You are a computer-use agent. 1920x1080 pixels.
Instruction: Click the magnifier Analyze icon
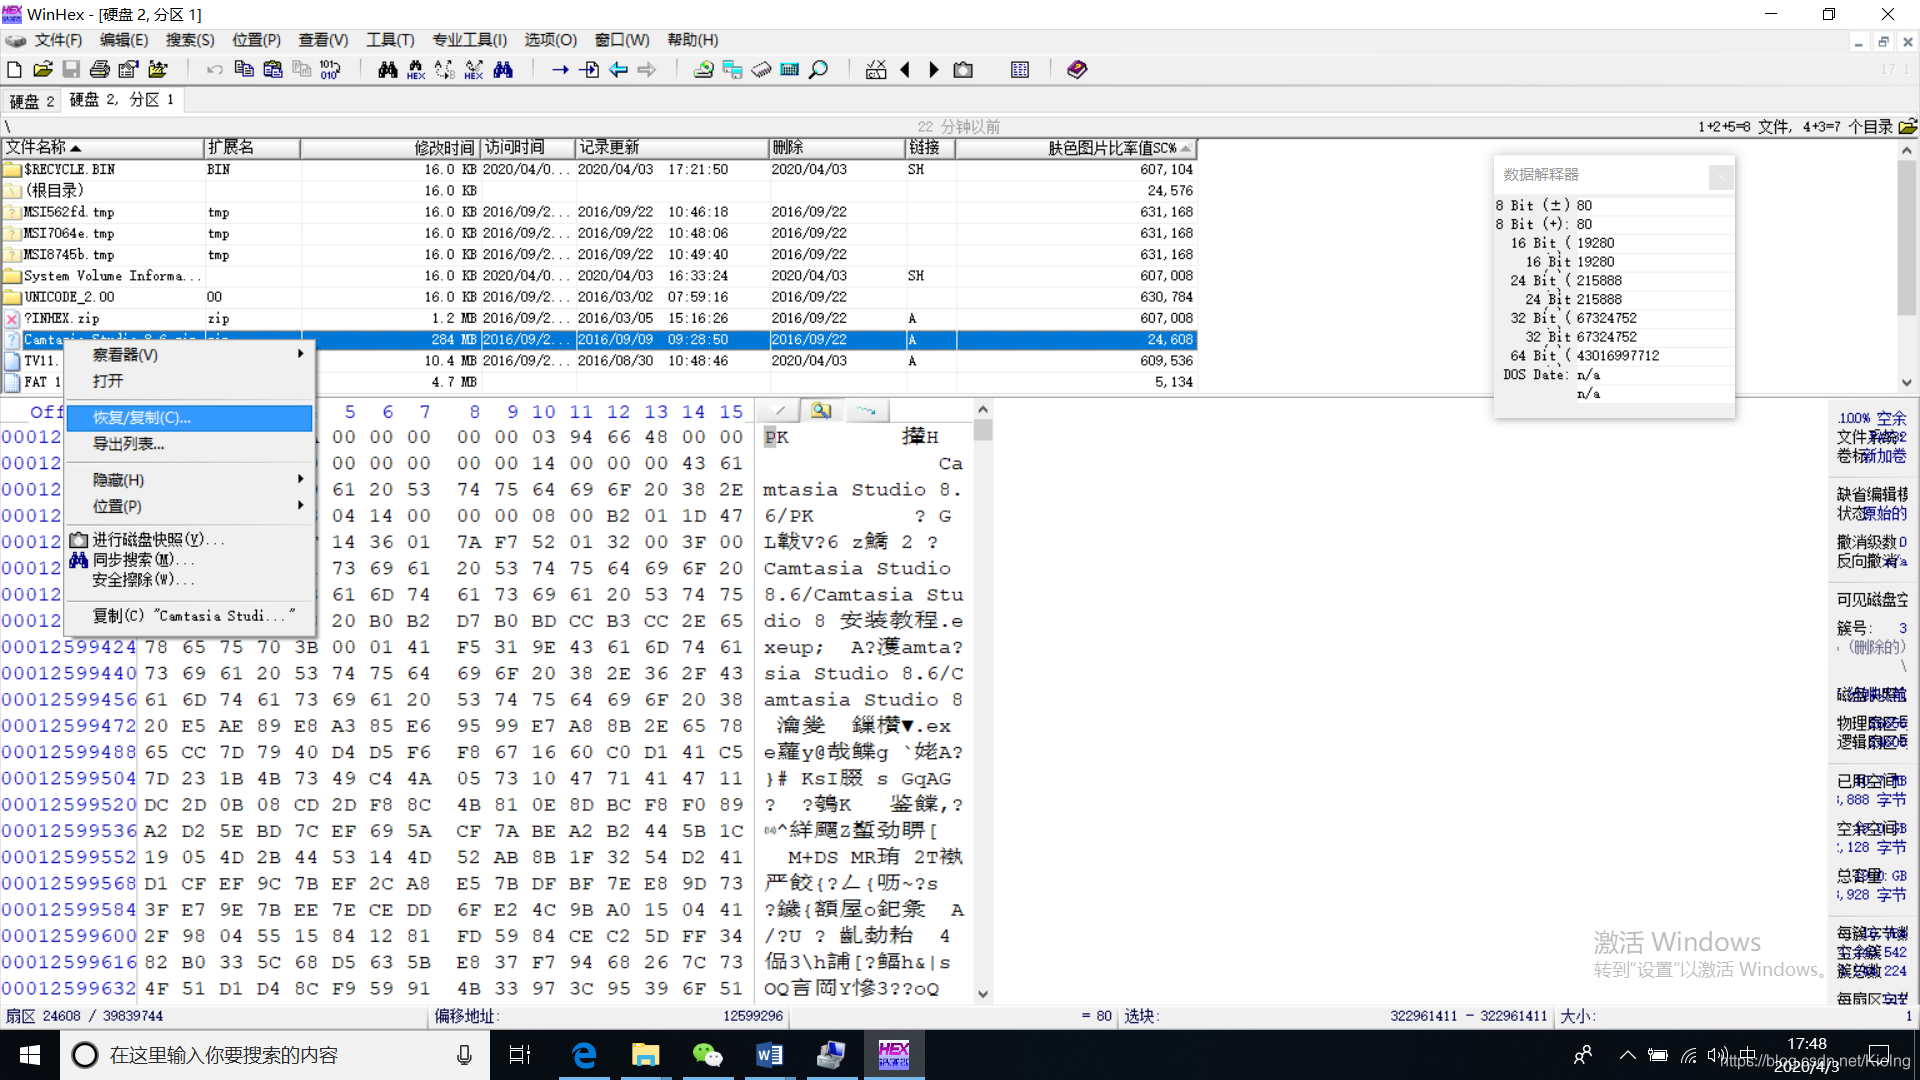click(x=818, y=70)
